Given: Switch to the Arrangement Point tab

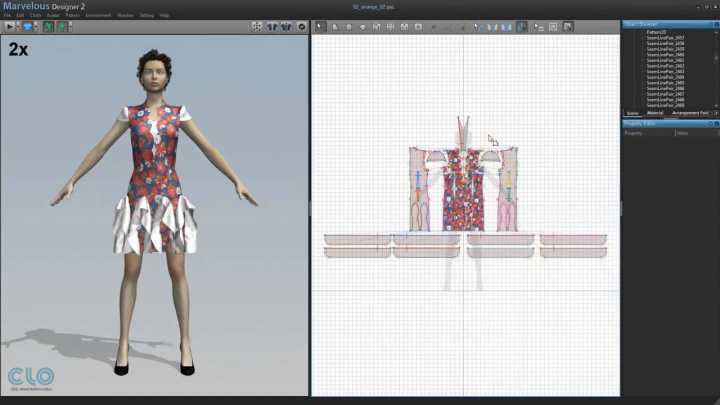Looking at the screenshot, I should tap(690, 113).
